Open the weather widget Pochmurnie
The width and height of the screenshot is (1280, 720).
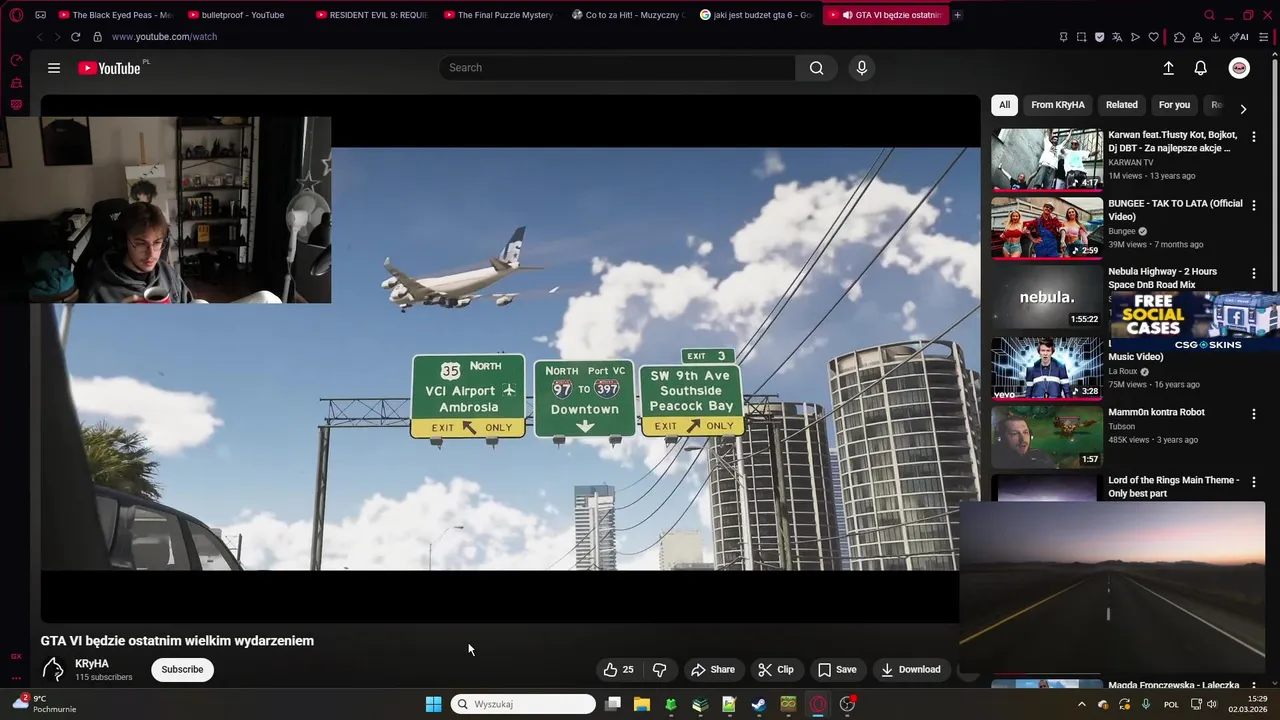(x=44, y=704)
